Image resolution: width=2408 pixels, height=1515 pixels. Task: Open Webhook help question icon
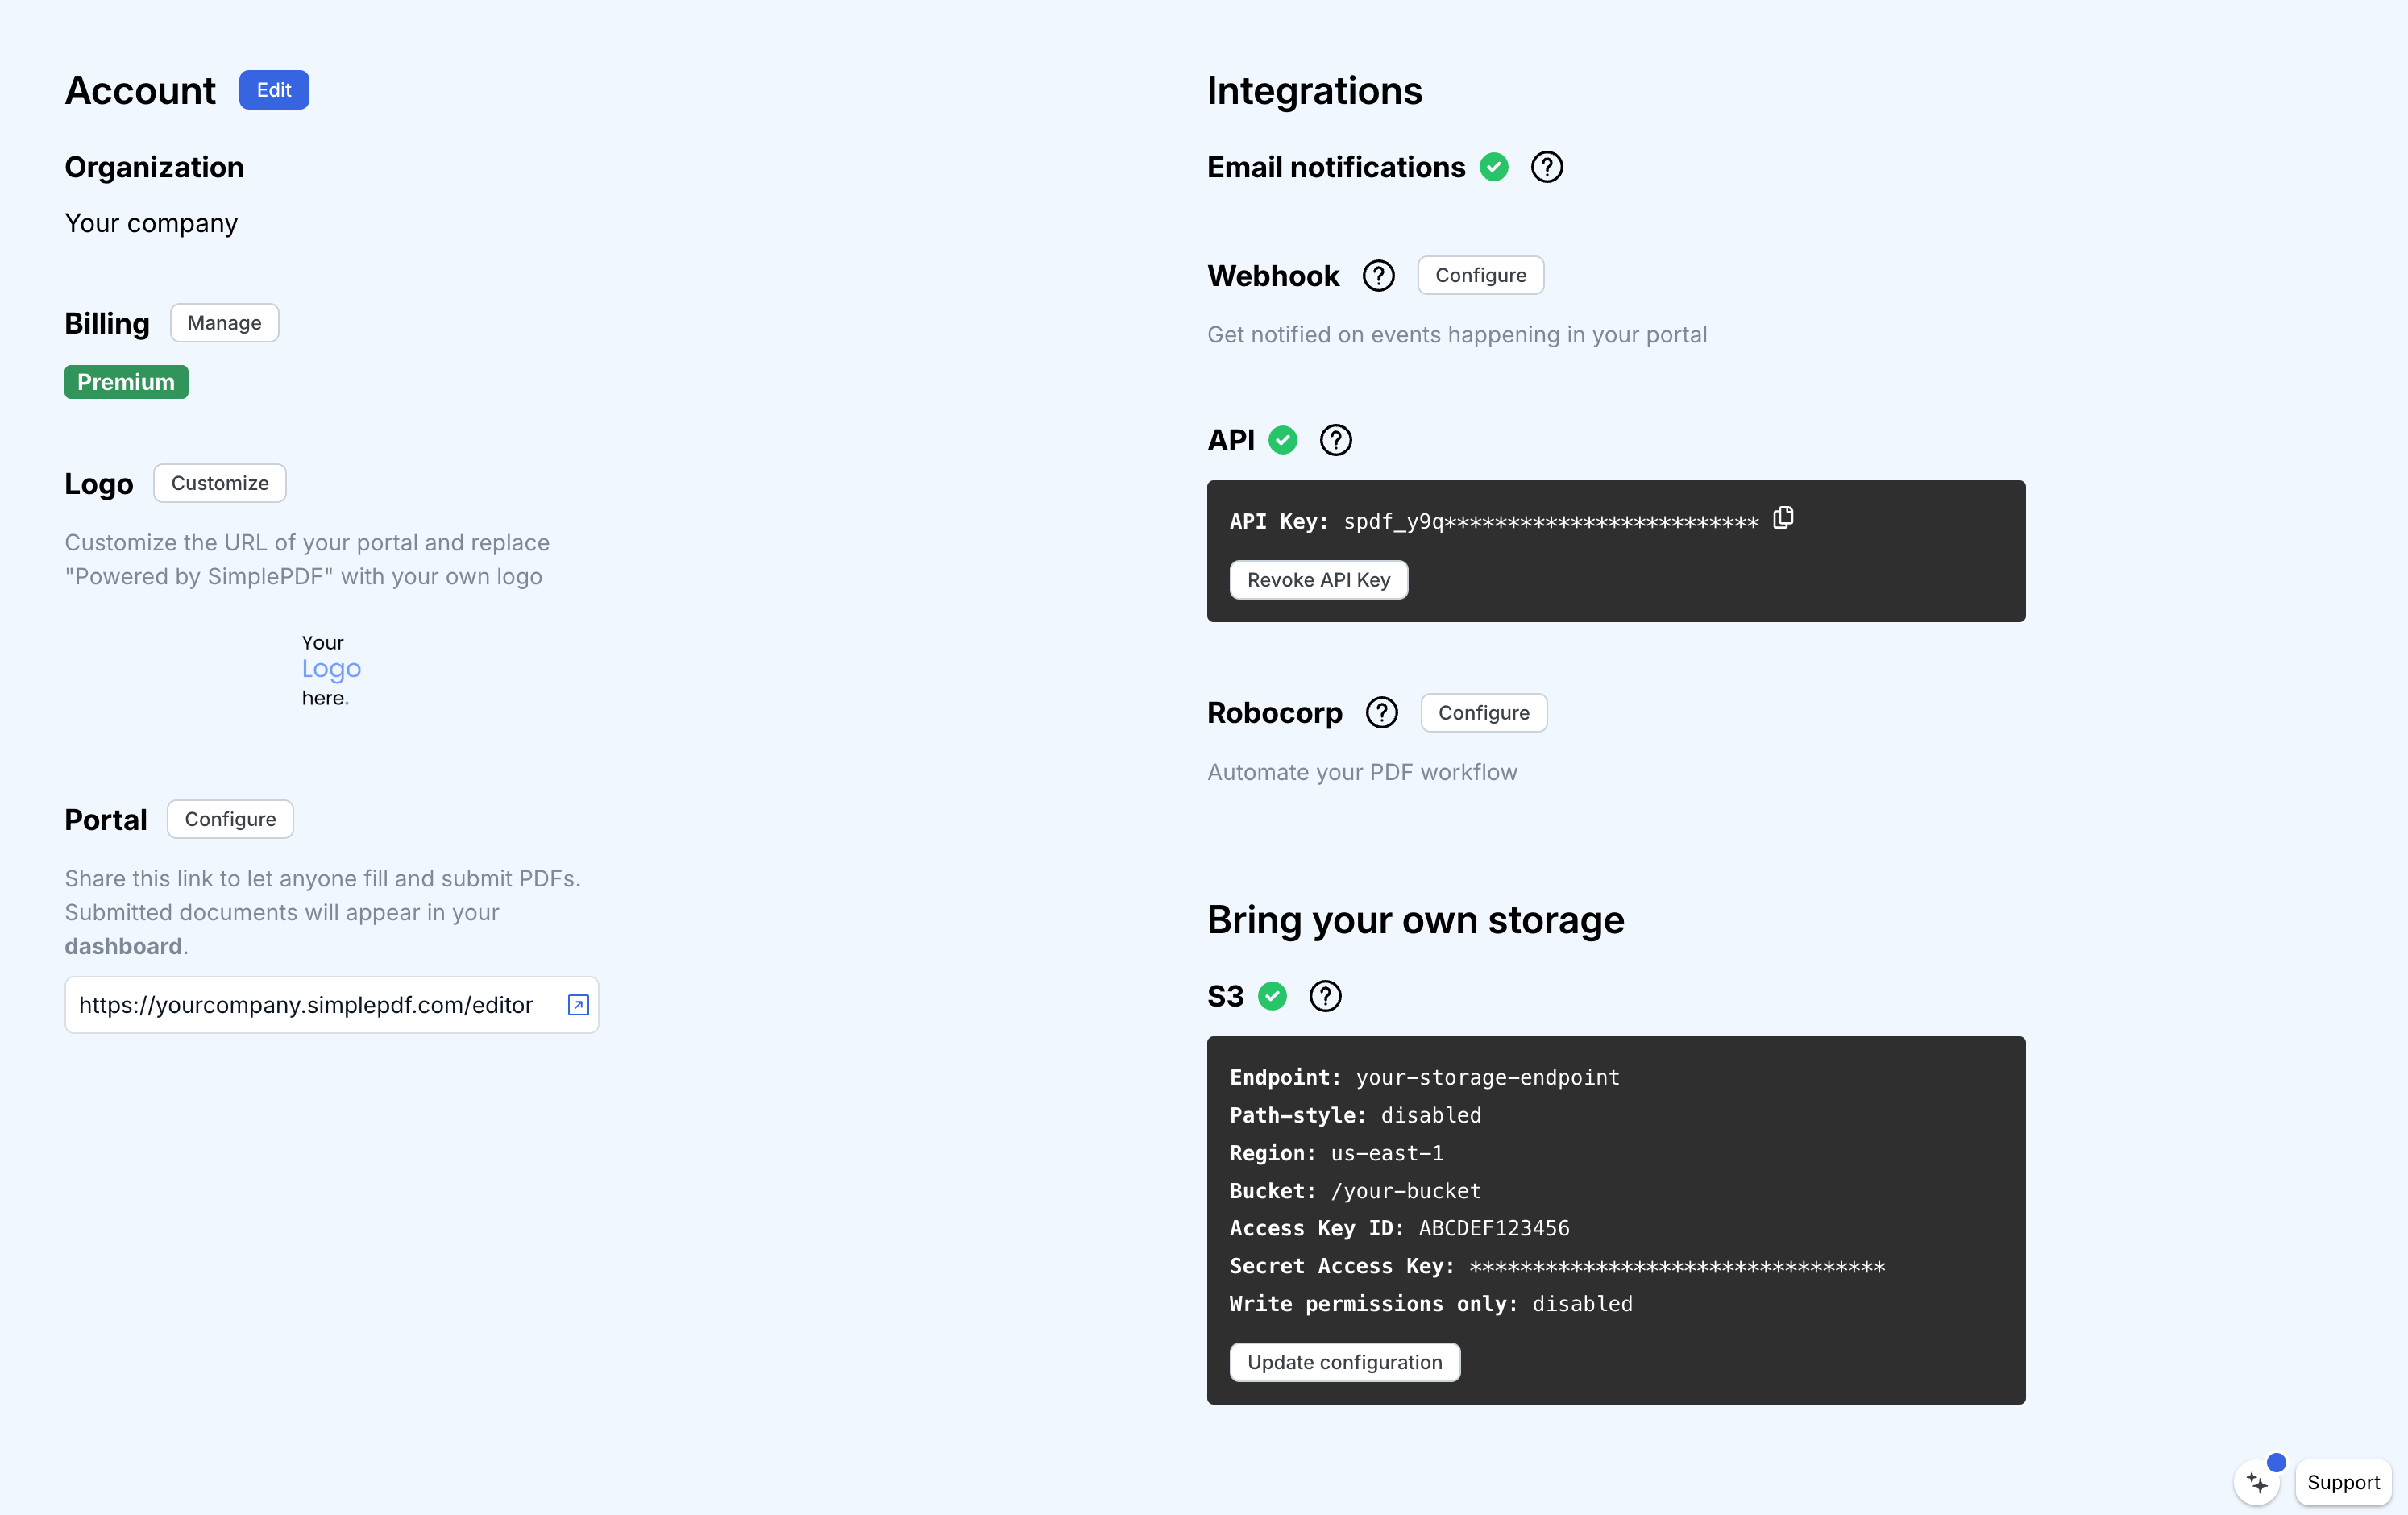pos(1379,276)
